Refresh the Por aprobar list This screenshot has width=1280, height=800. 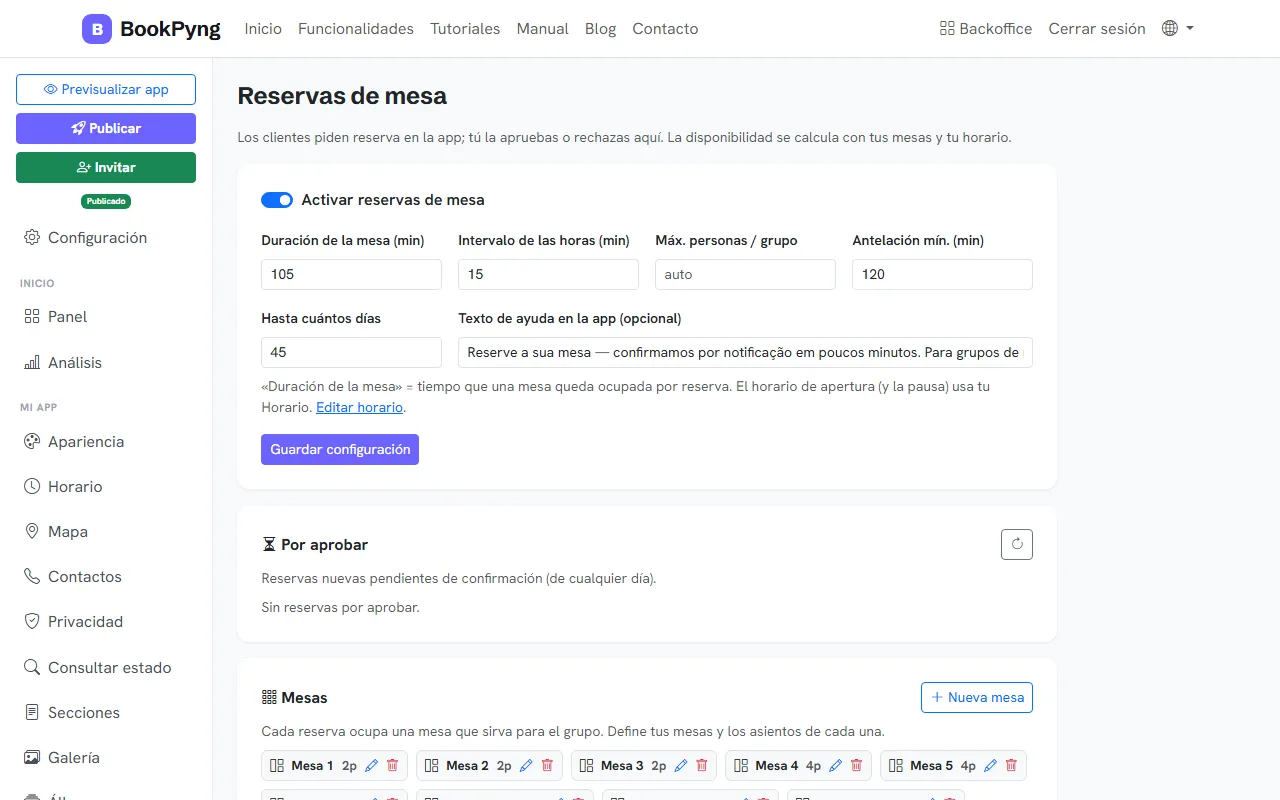[x=1017, y=544]
